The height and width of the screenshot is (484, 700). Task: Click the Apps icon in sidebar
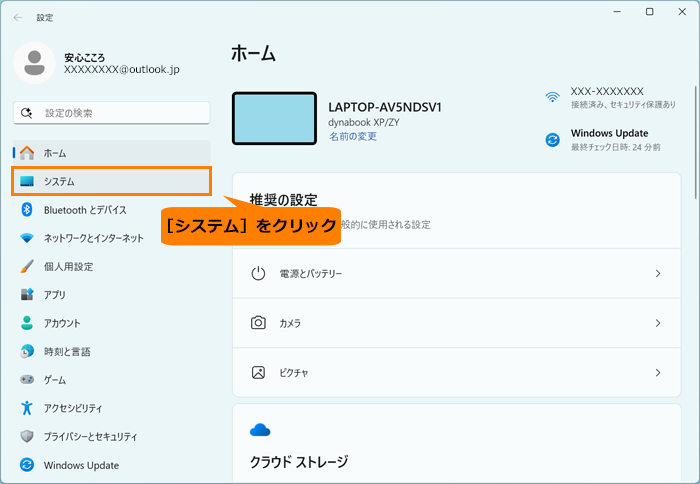[27, 294]
